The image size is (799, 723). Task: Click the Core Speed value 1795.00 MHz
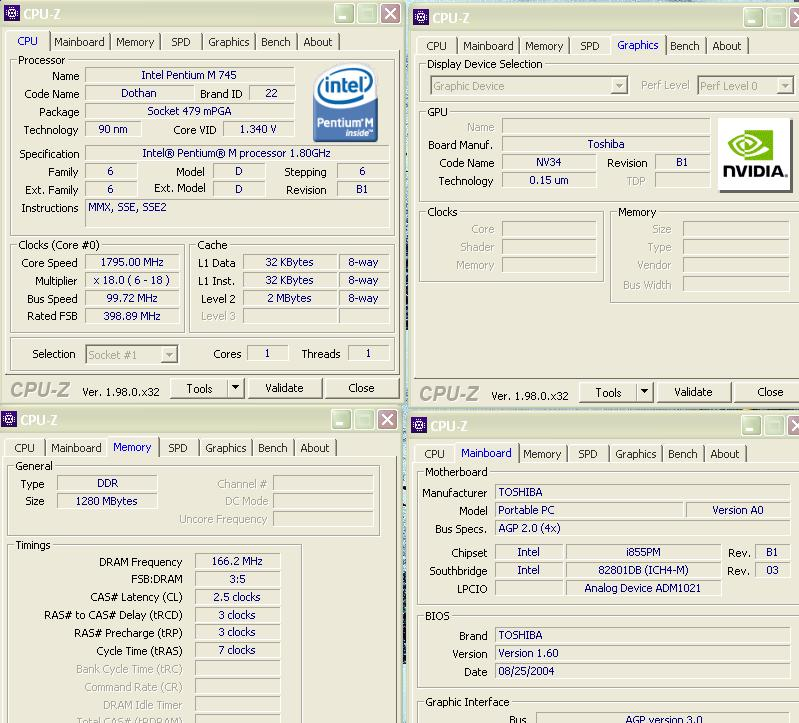(132, 262)
